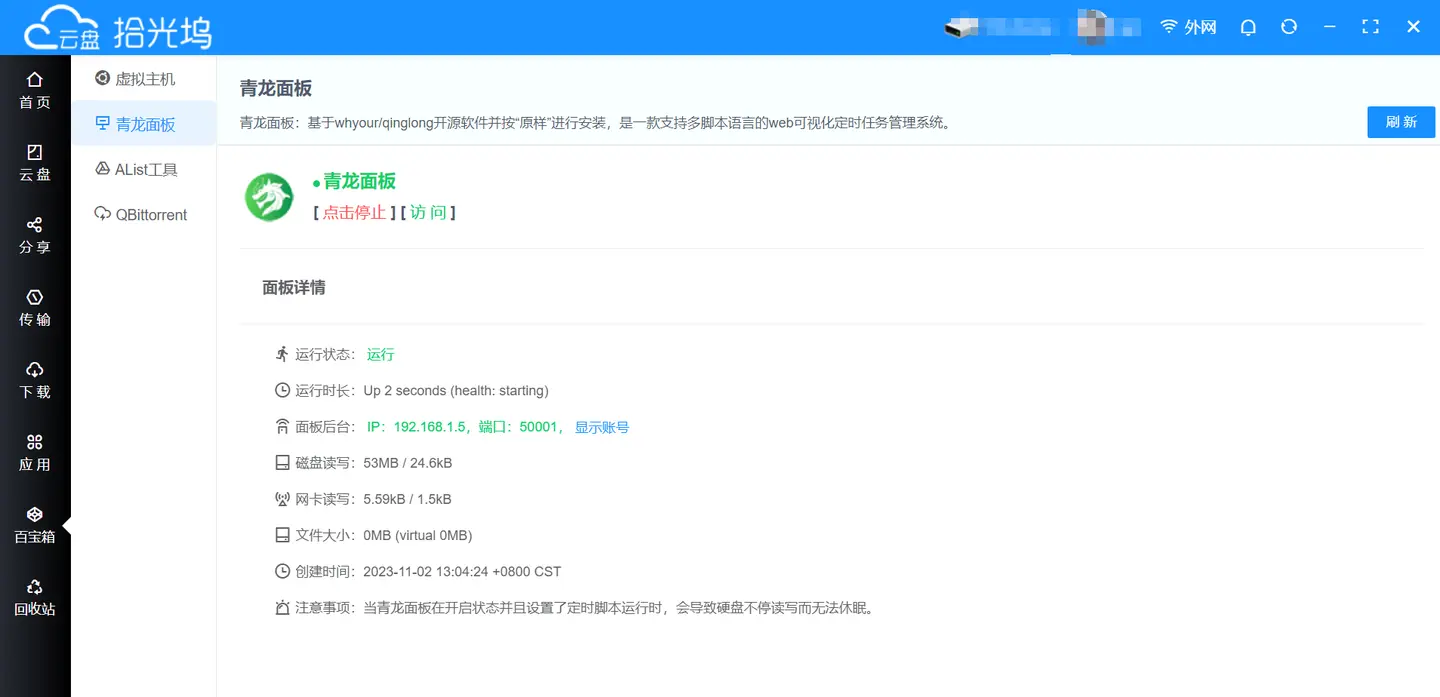The height and width of the screenshot is (697, 1440).
Task: Open notifications bell icon in title bar
Action: pos(1248,27)
